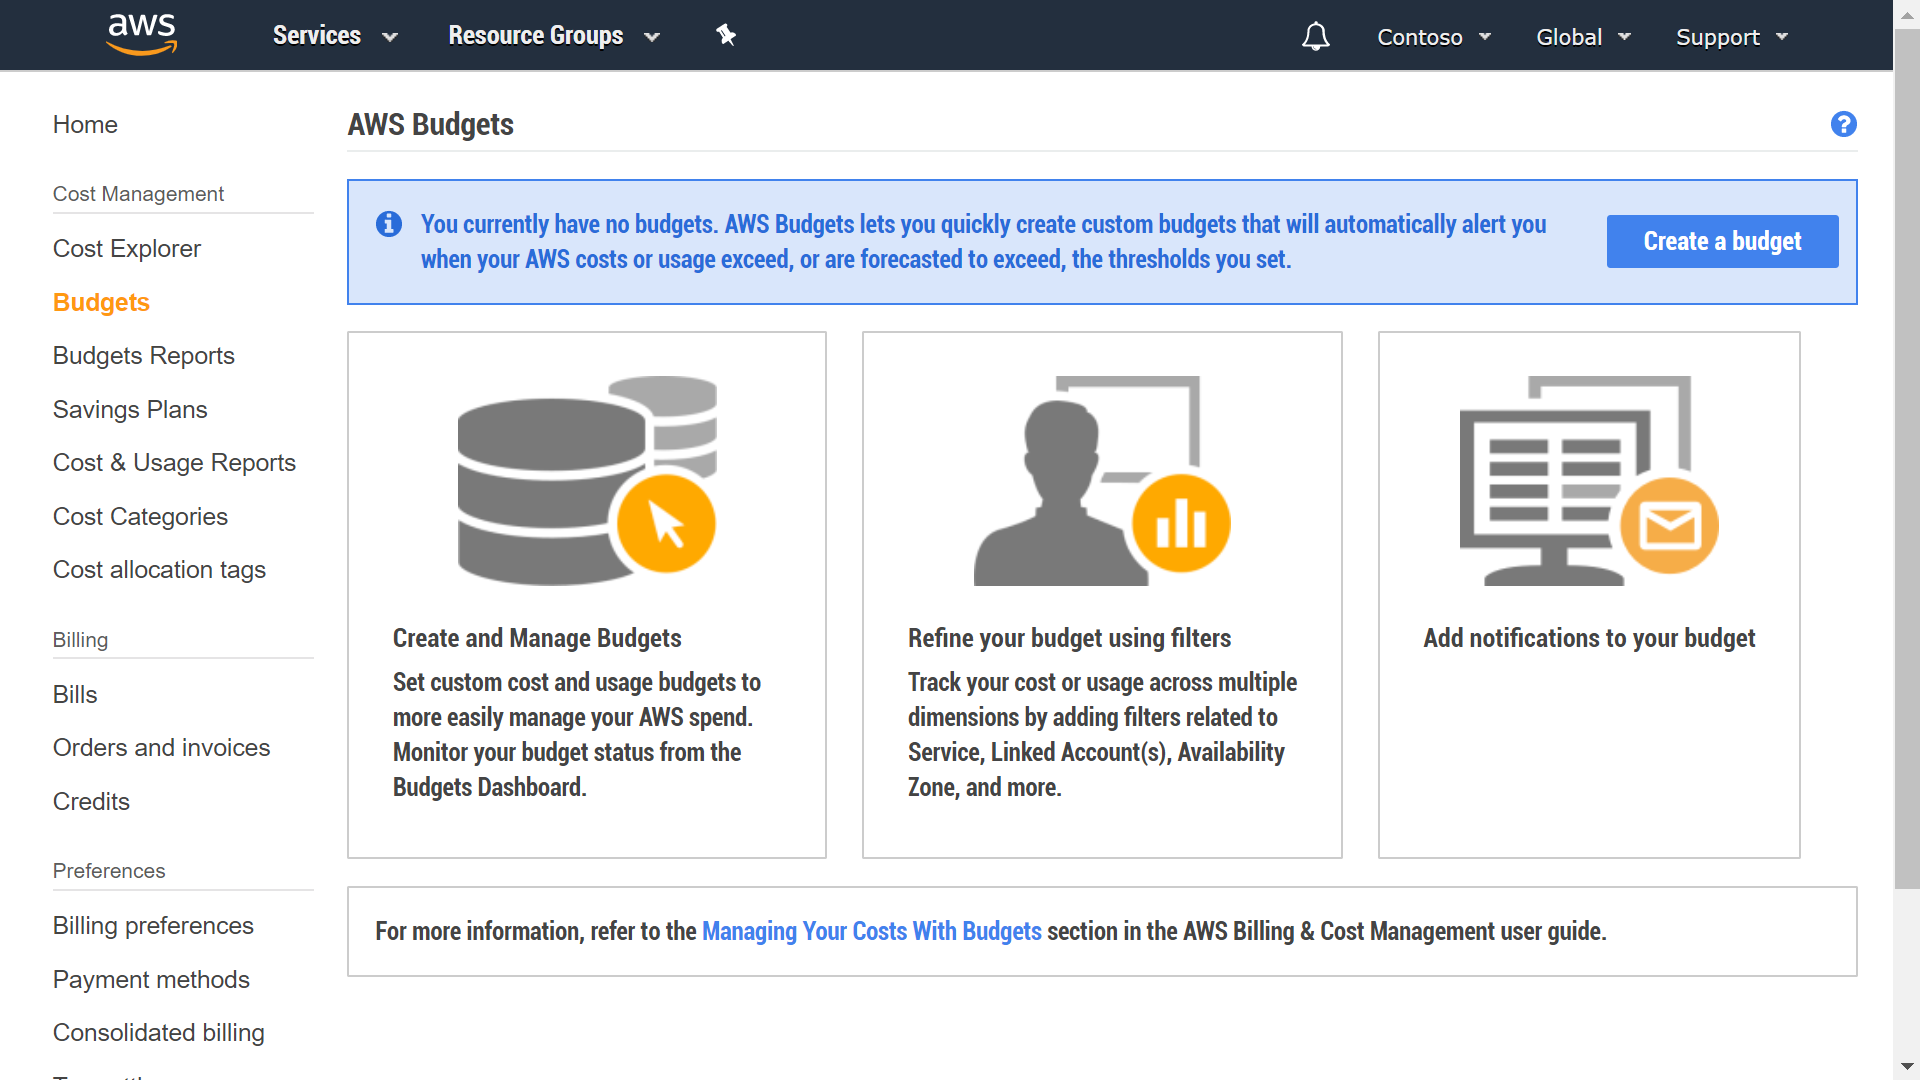Open Cost & Usage Reports
Image resolution: width=1920 pixels, height=1080 pixels.
[174, 463]
